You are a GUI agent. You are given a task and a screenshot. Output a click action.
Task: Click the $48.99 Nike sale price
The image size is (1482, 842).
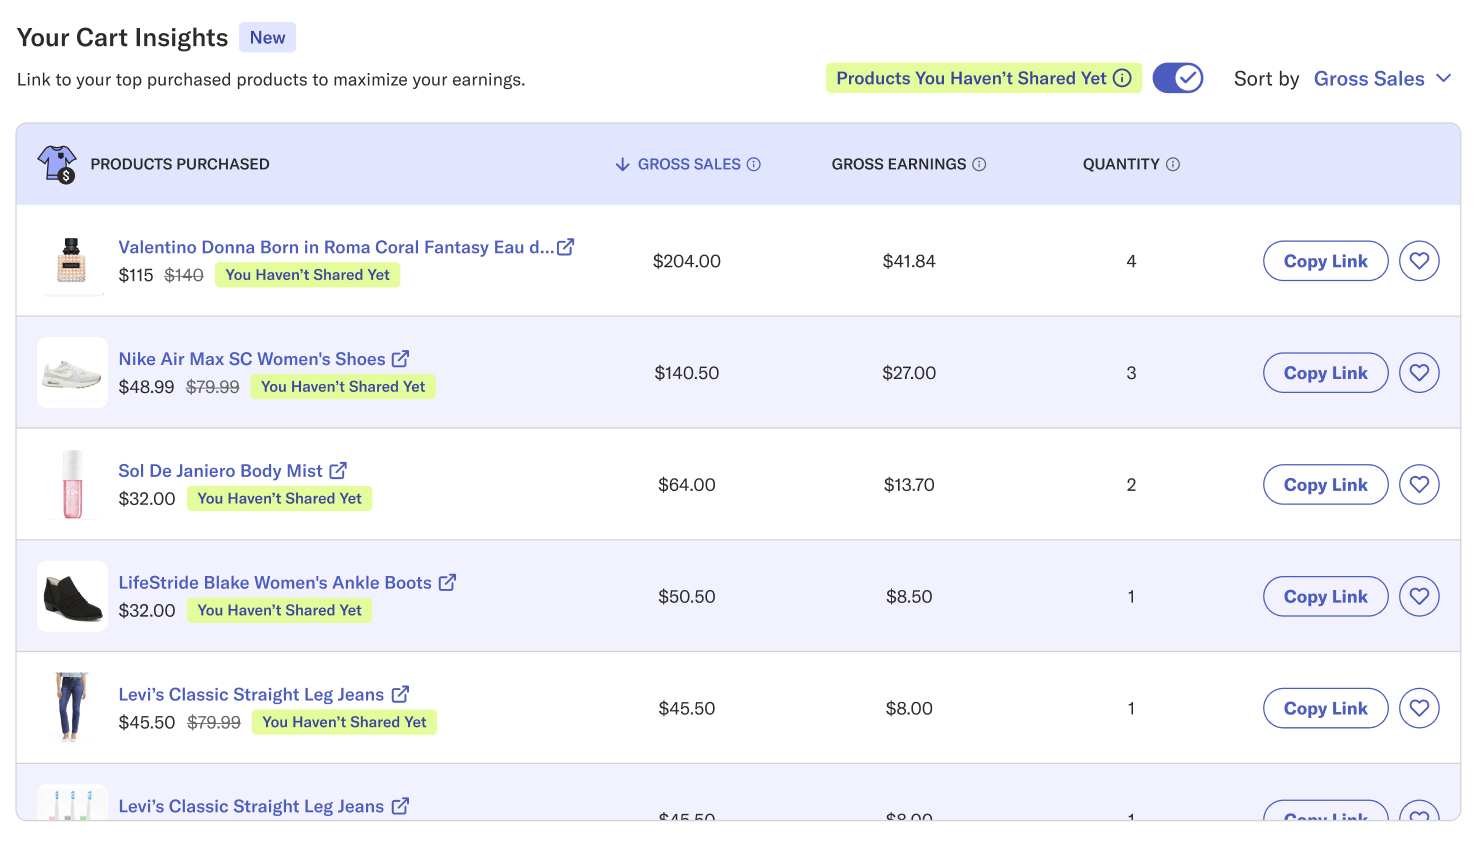[x=146, y=387]
